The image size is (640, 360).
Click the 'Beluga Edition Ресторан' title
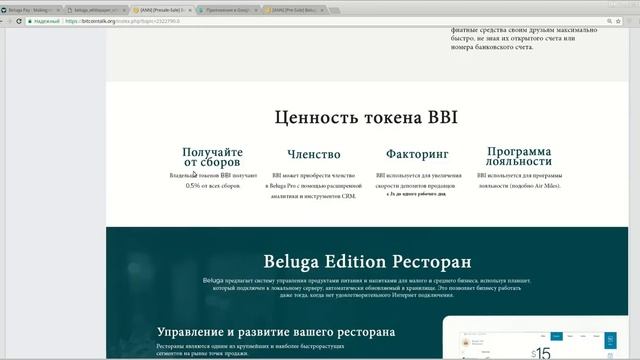tap(367, 262)
